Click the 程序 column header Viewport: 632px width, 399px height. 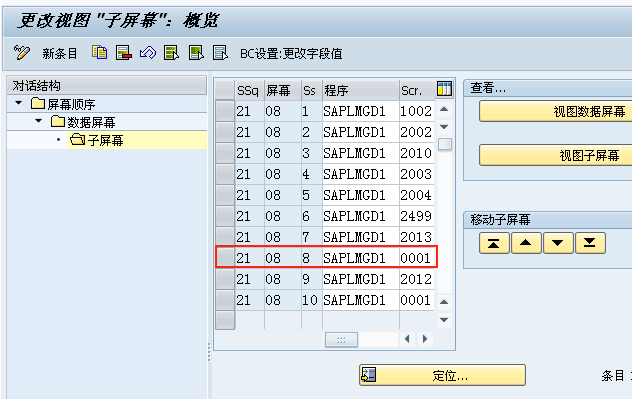tap(361, 90)
